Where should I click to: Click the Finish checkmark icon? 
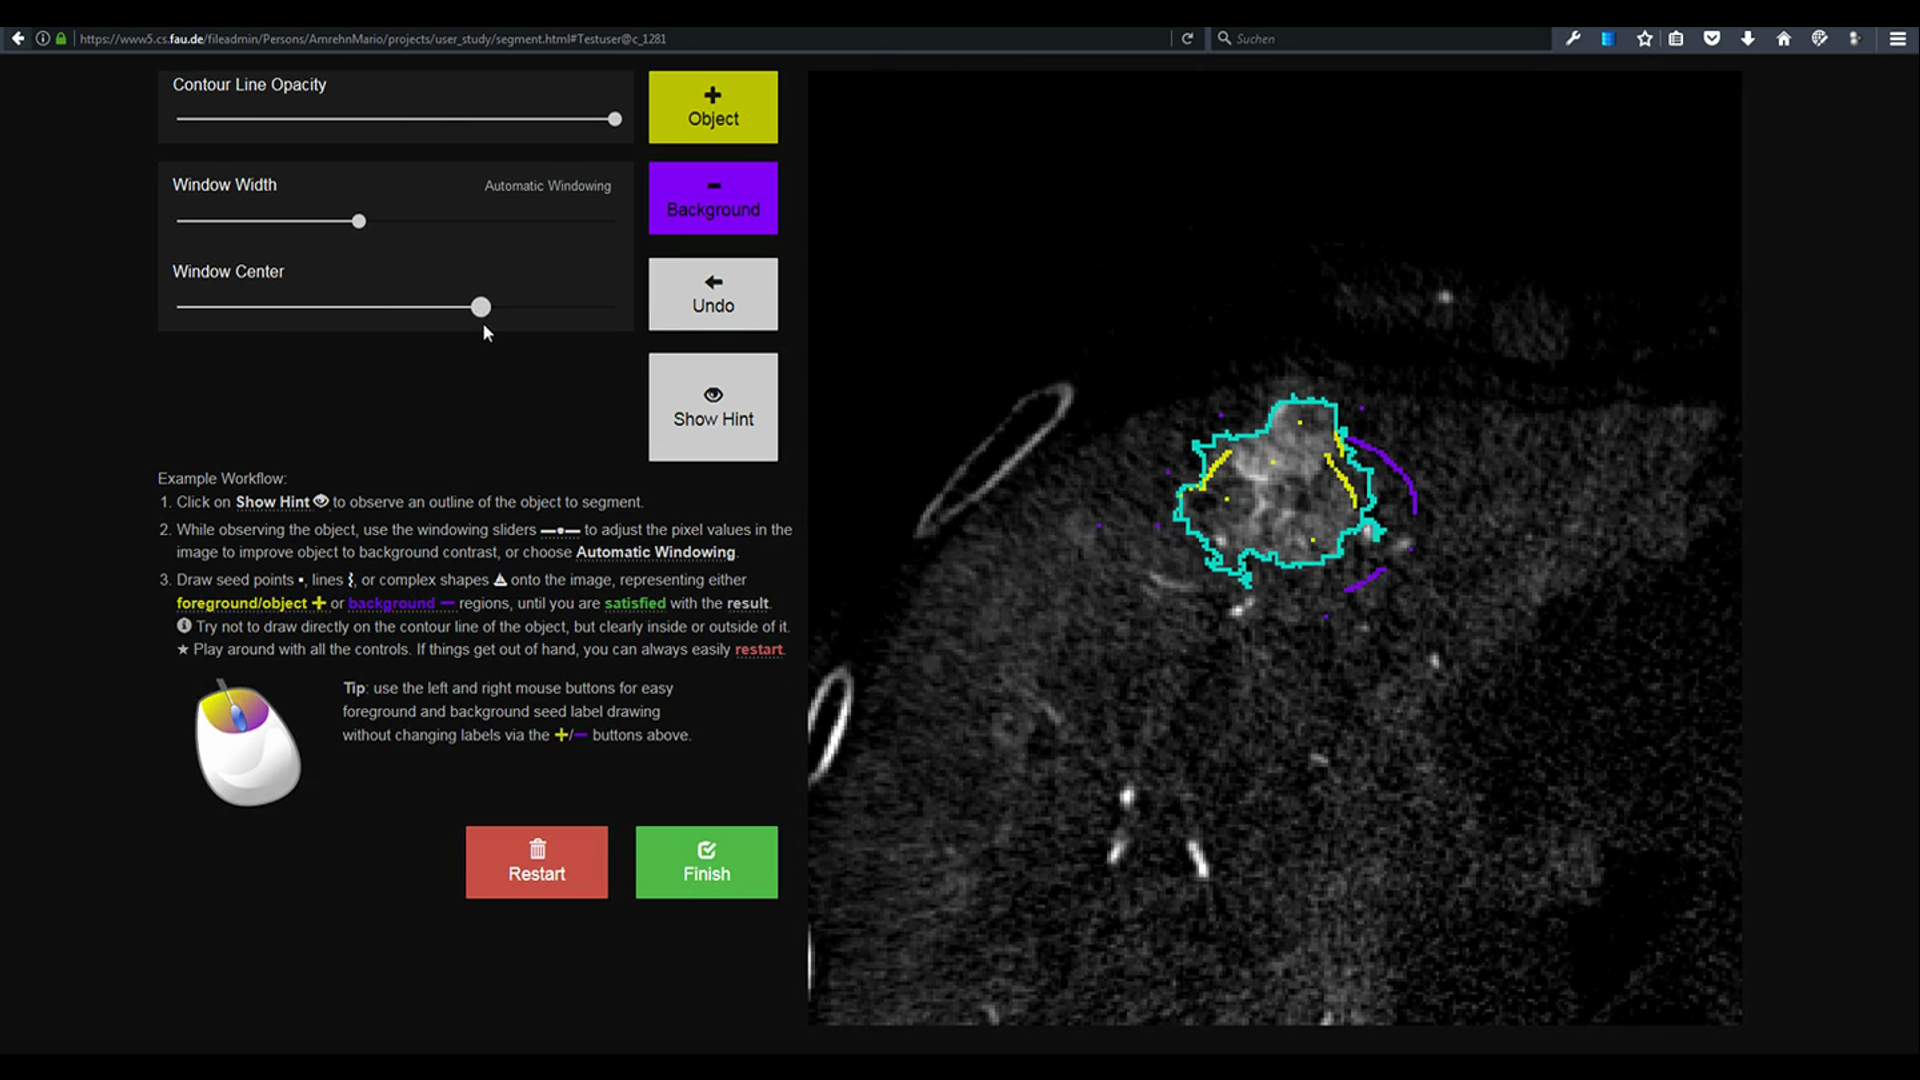707,849
